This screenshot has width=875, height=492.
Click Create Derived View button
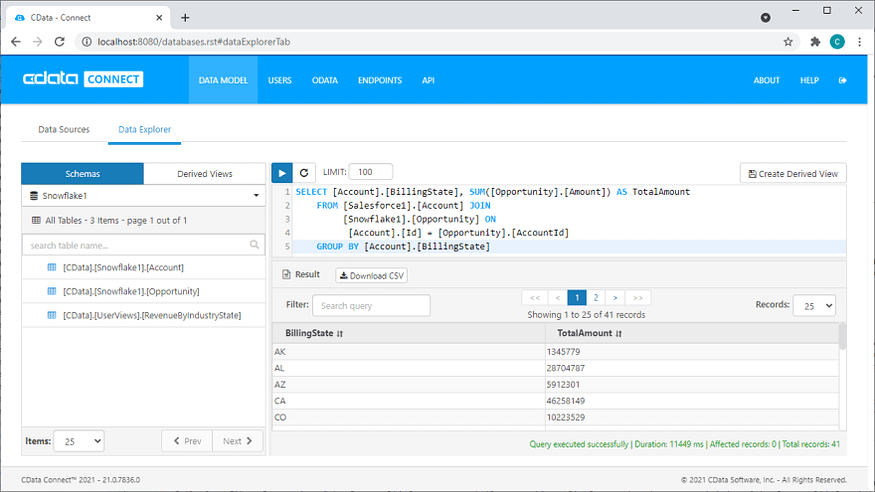[x=793, y=173]
